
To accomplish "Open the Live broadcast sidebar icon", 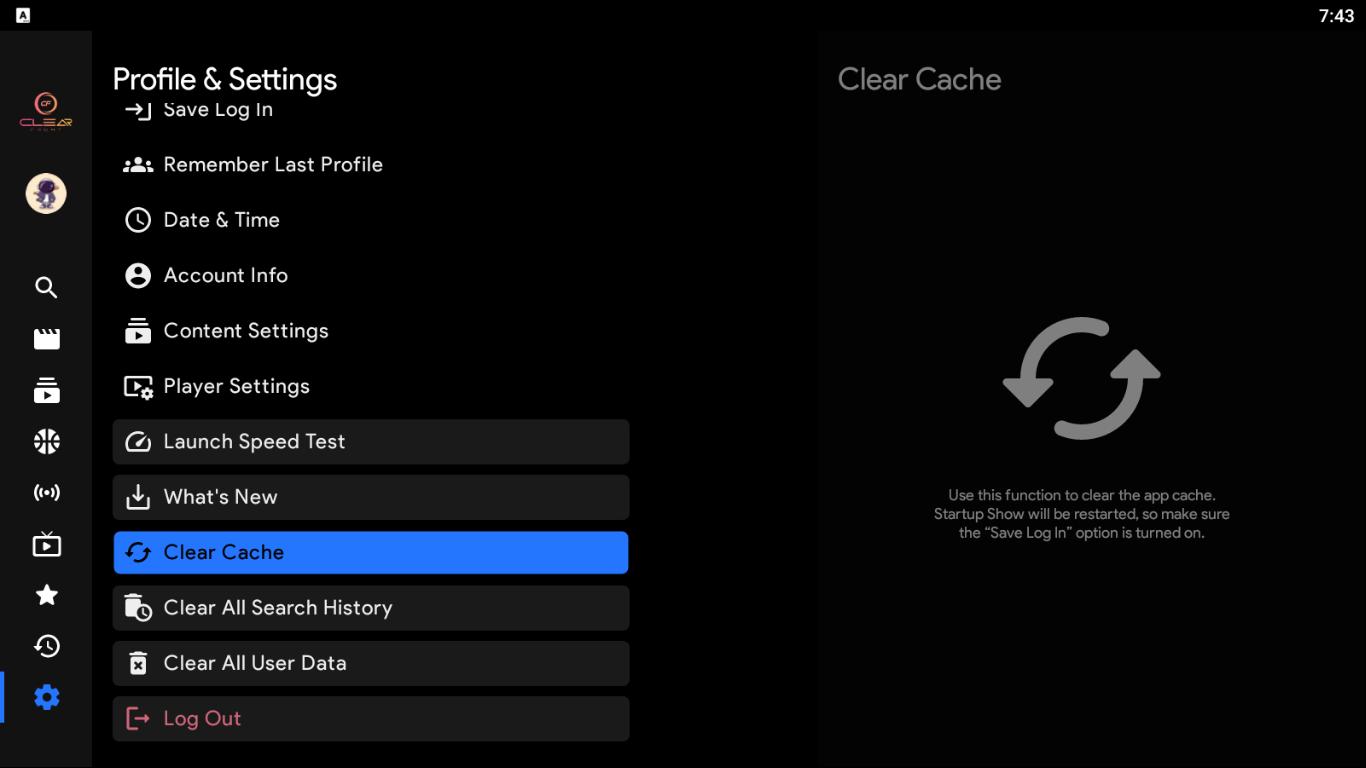I will 46,493.
